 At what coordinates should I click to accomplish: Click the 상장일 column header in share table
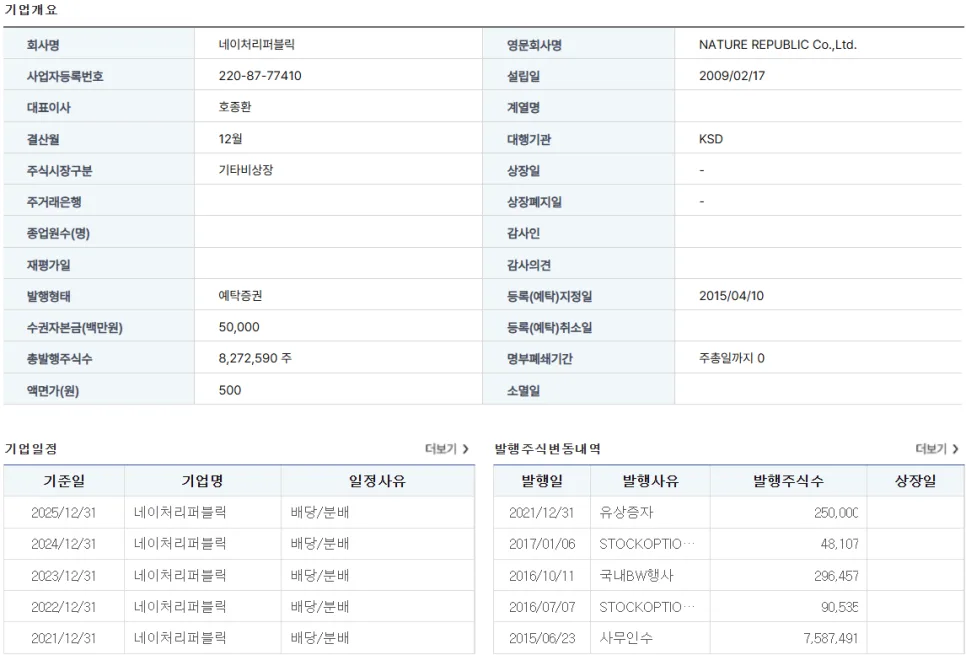tap(915, 481)
